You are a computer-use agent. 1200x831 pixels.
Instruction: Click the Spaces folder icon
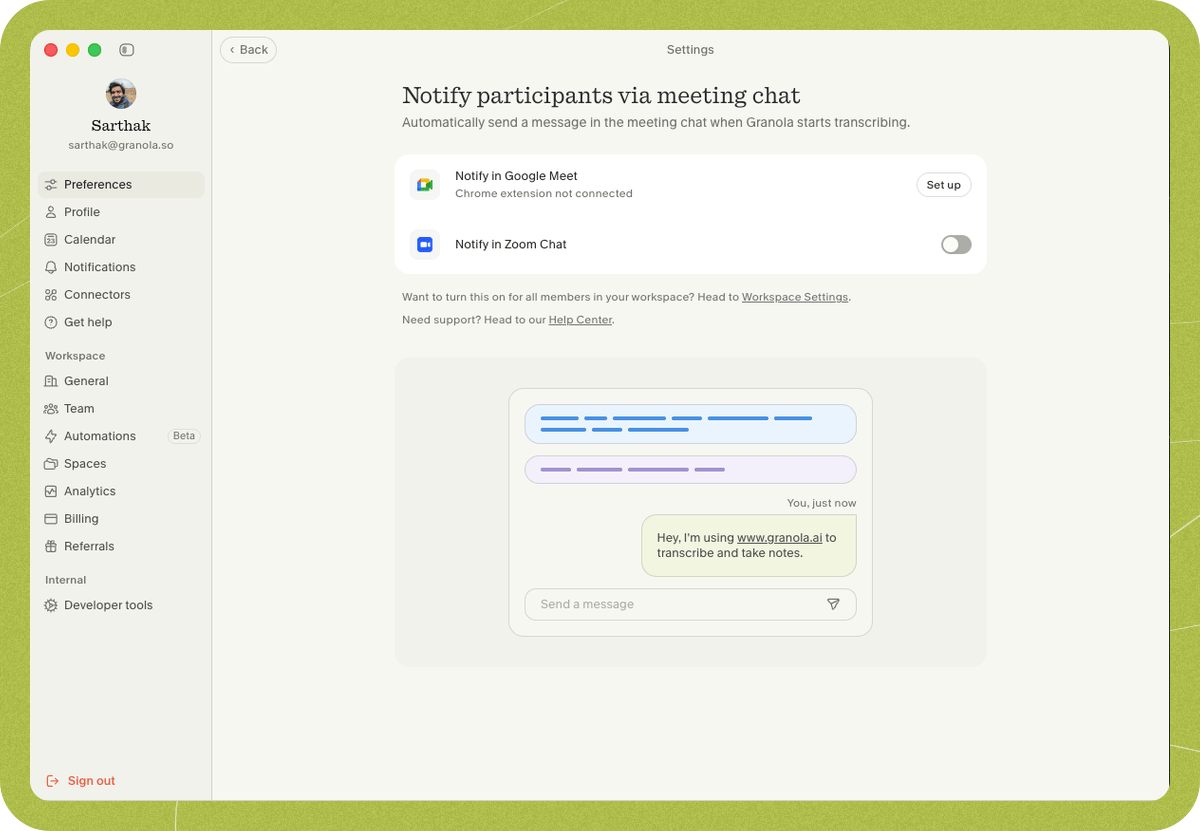point(51,464)
